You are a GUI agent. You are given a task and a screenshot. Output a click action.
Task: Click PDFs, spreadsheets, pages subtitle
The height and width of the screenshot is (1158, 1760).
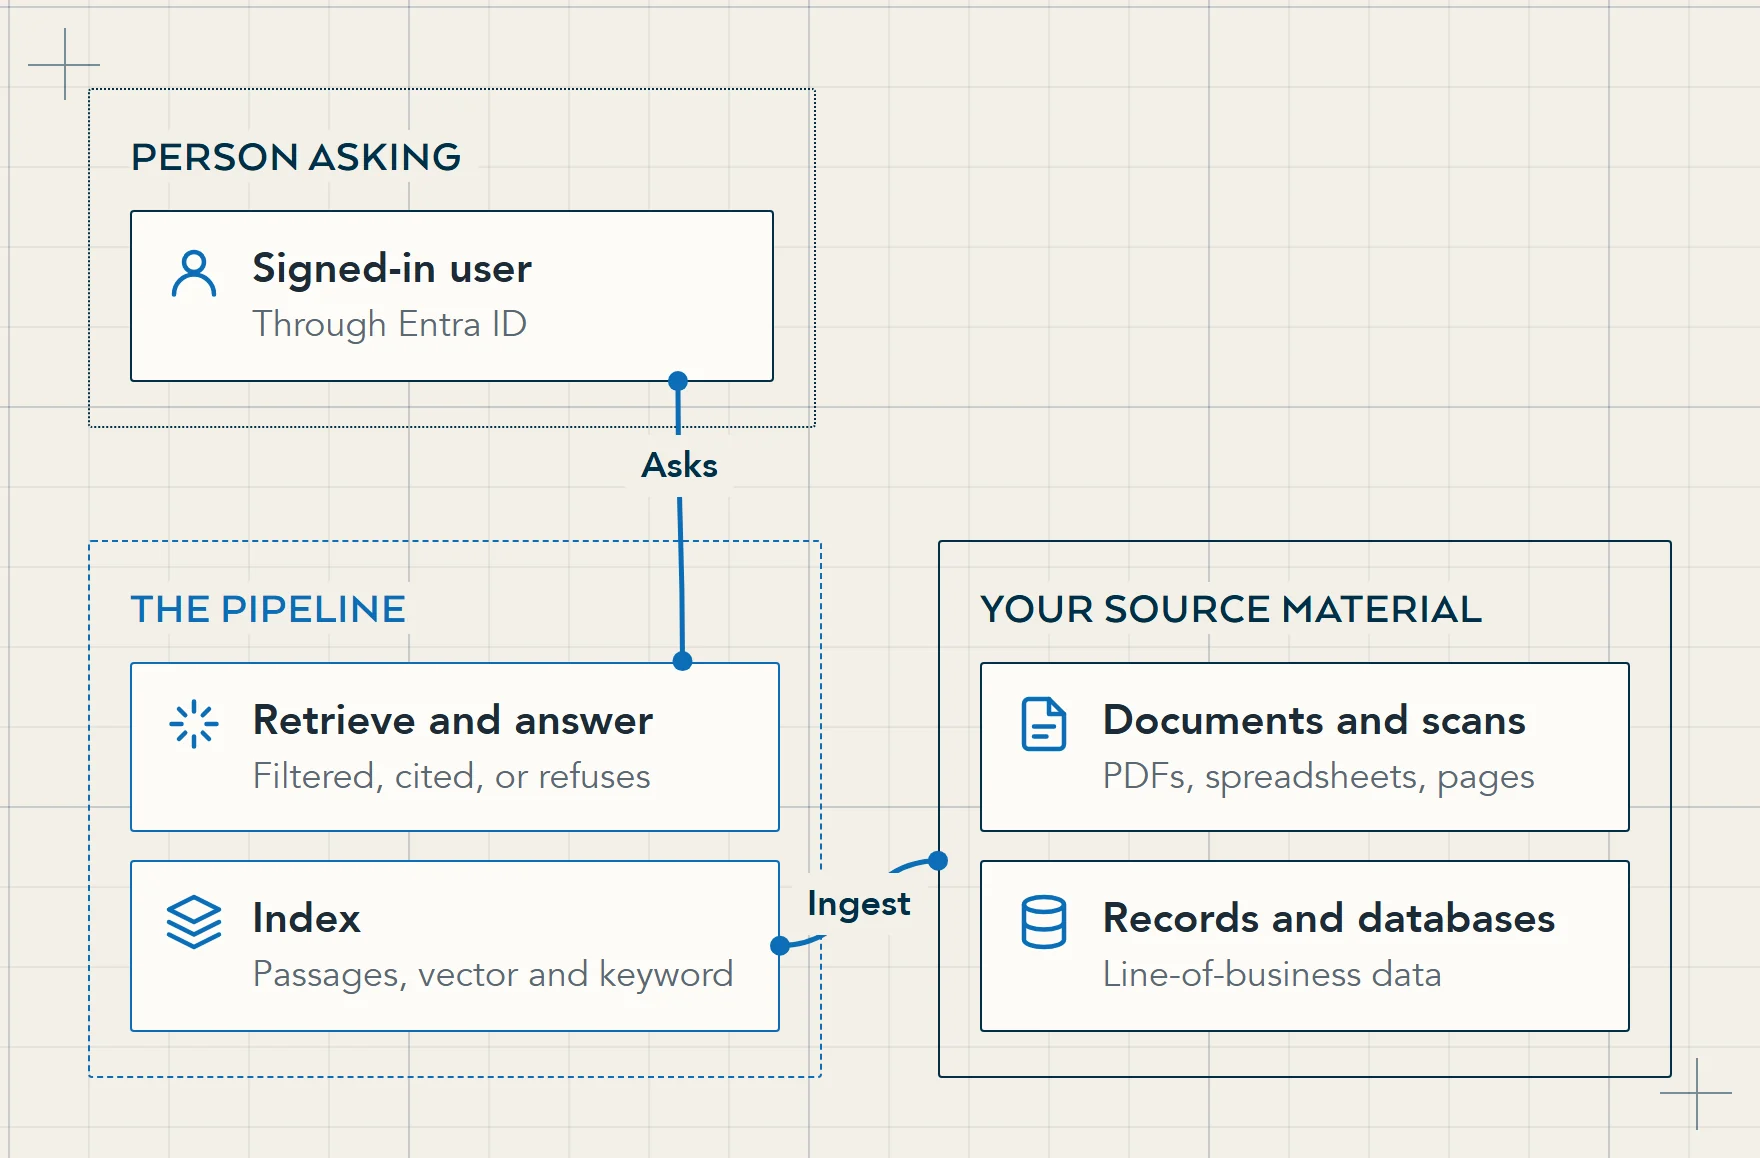[x=1318, y=776]
